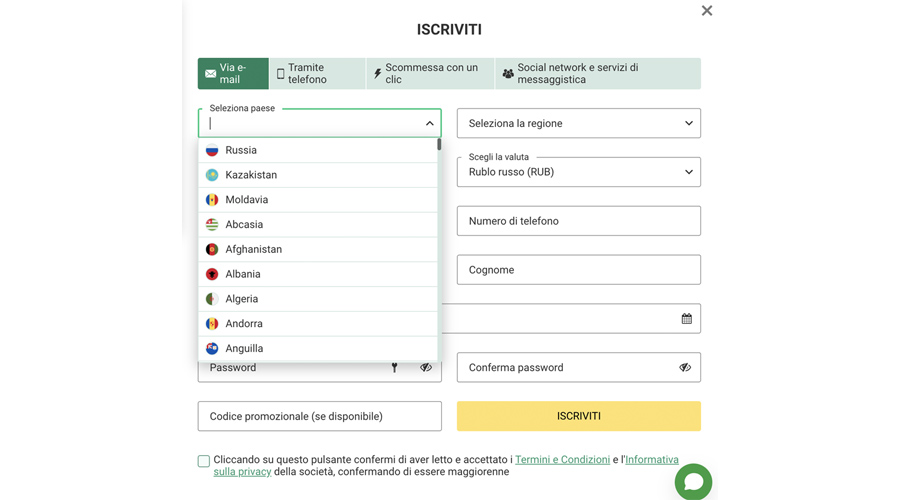Screen dimensions: 900x500
Task: Open Social network e servizi di messaggistica tab
Action: (x=598, y=73)
